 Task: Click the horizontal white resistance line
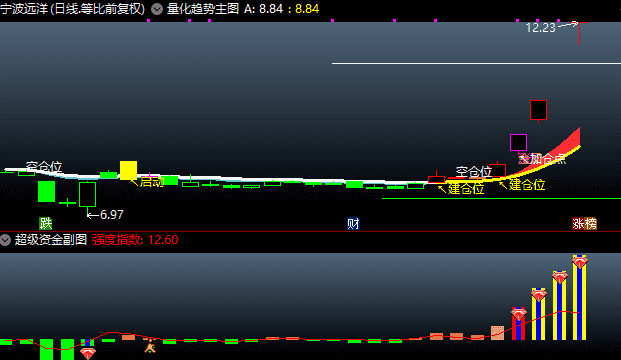click(x=476, y=63)
